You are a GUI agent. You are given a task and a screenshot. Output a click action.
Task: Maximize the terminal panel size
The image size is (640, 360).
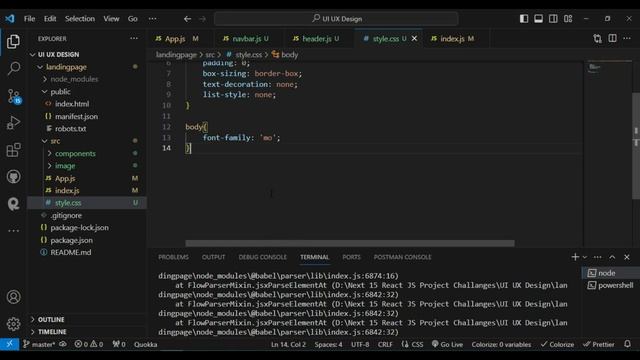tap(612, 257)
